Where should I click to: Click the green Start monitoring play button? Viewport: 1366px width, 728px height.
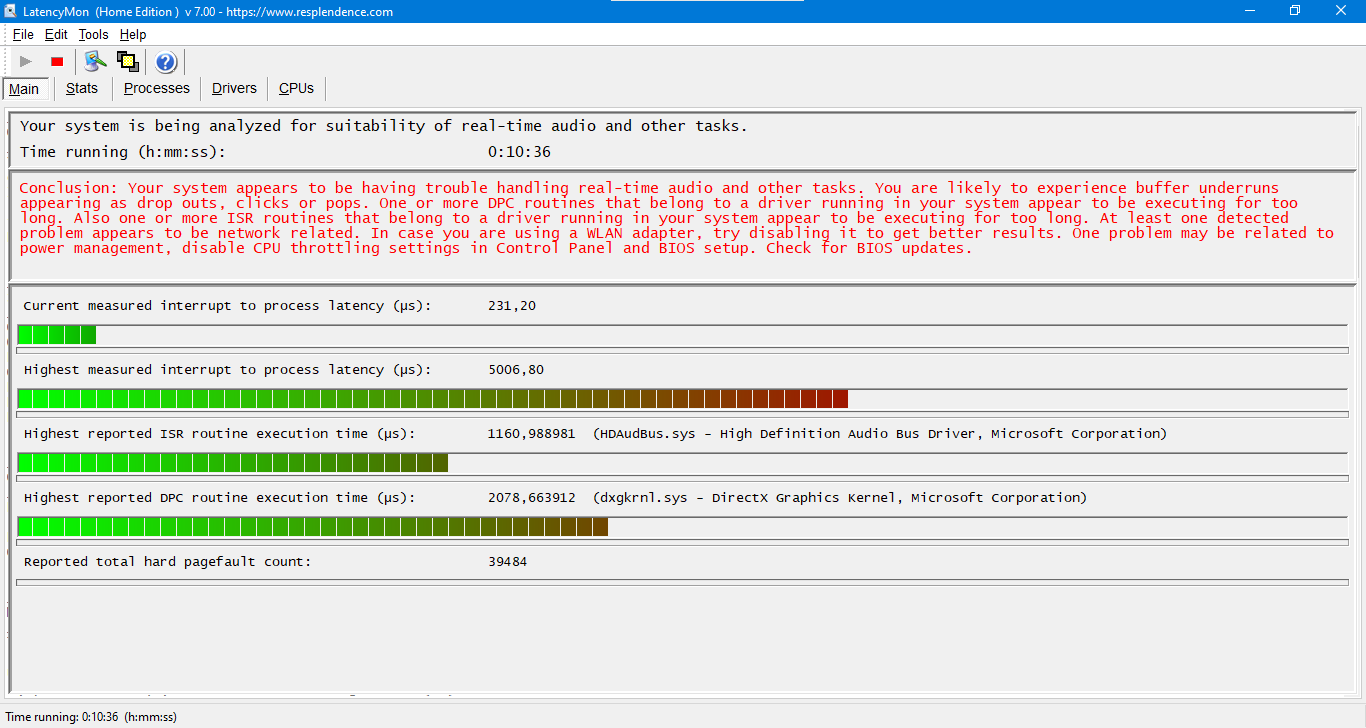point(26,62)
